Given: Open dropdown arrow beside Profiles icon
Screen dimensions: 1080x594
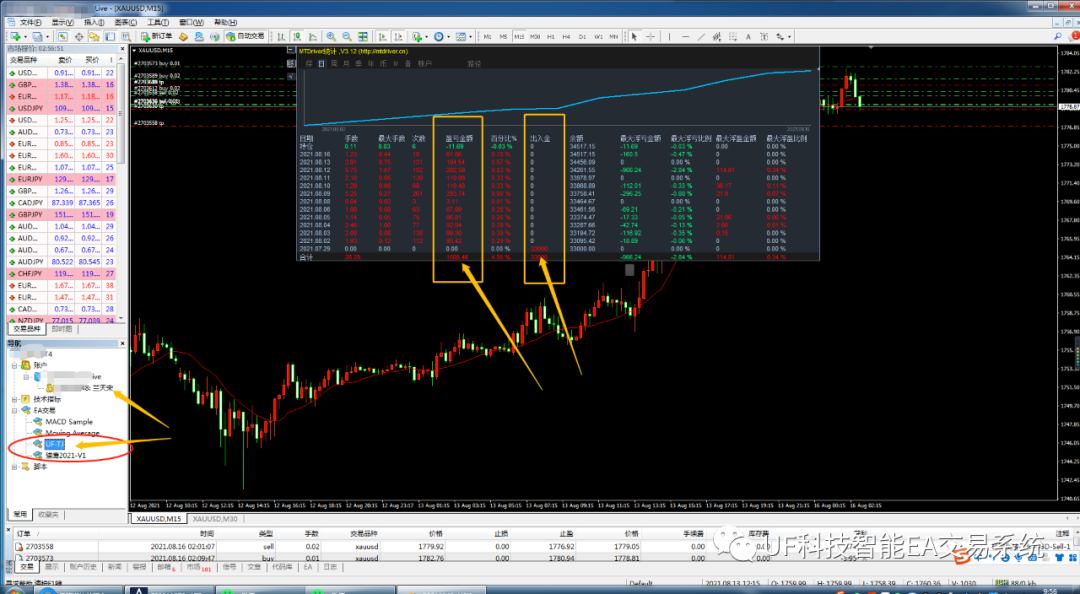Looking at the screenshot, I should tap(48, 36).
